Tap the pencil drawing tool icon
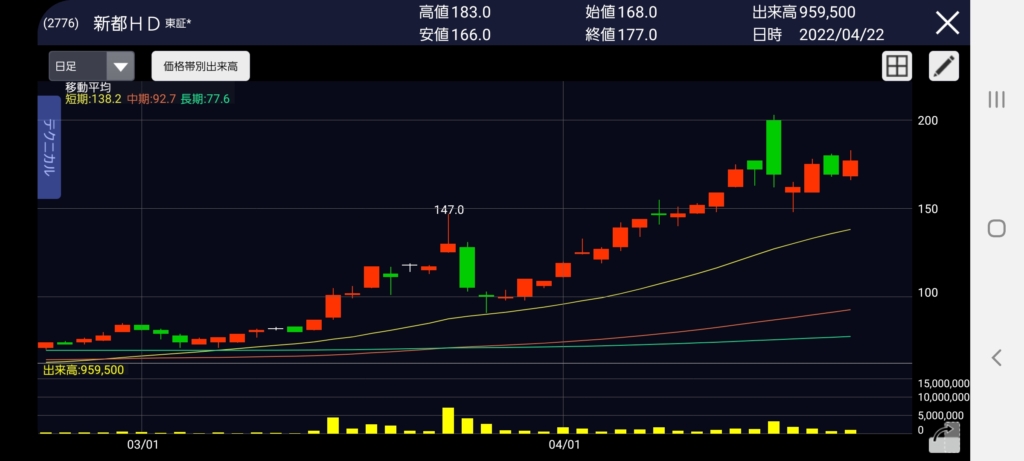Viewport: 1024px width, 461px height. (944, 66)
